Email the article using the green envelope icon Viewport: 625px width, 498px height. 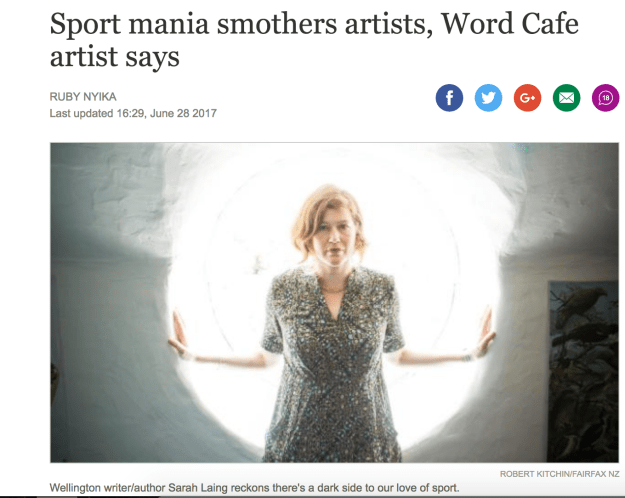click(566, 98)
